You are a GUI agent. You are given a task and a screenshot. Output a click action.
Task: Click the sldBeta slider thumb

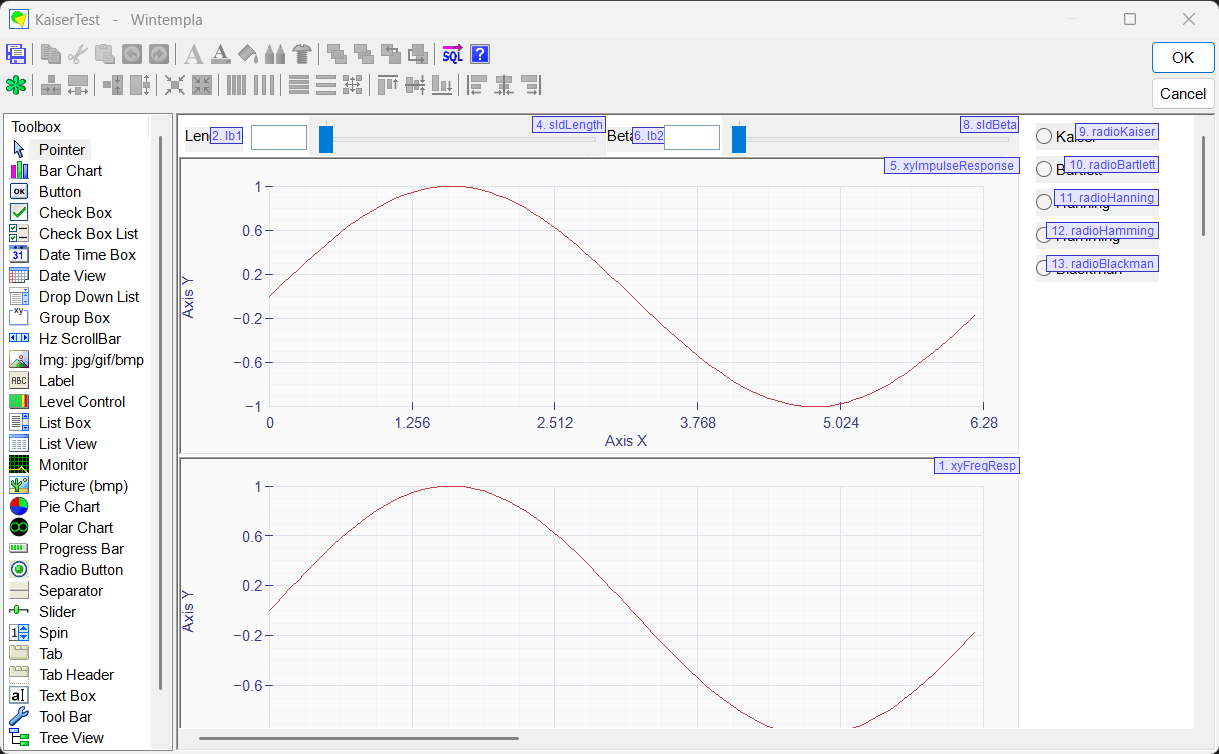pos(739,138)
